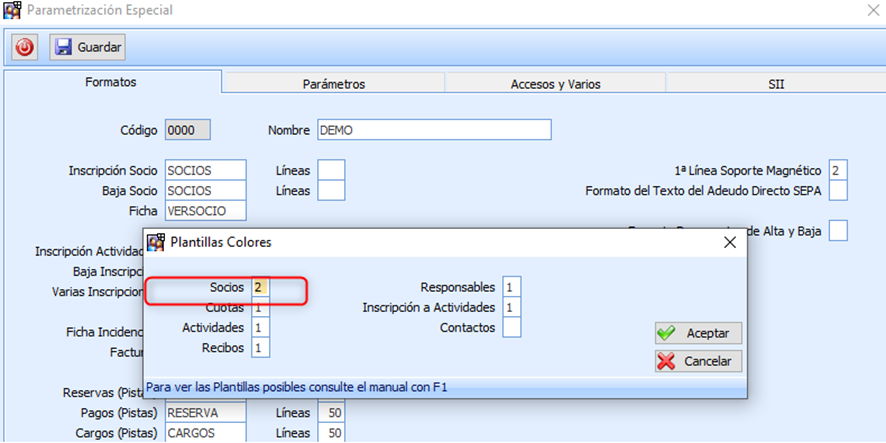
Task: Click the Socios template number field
Action: click(x=261, y=287)
